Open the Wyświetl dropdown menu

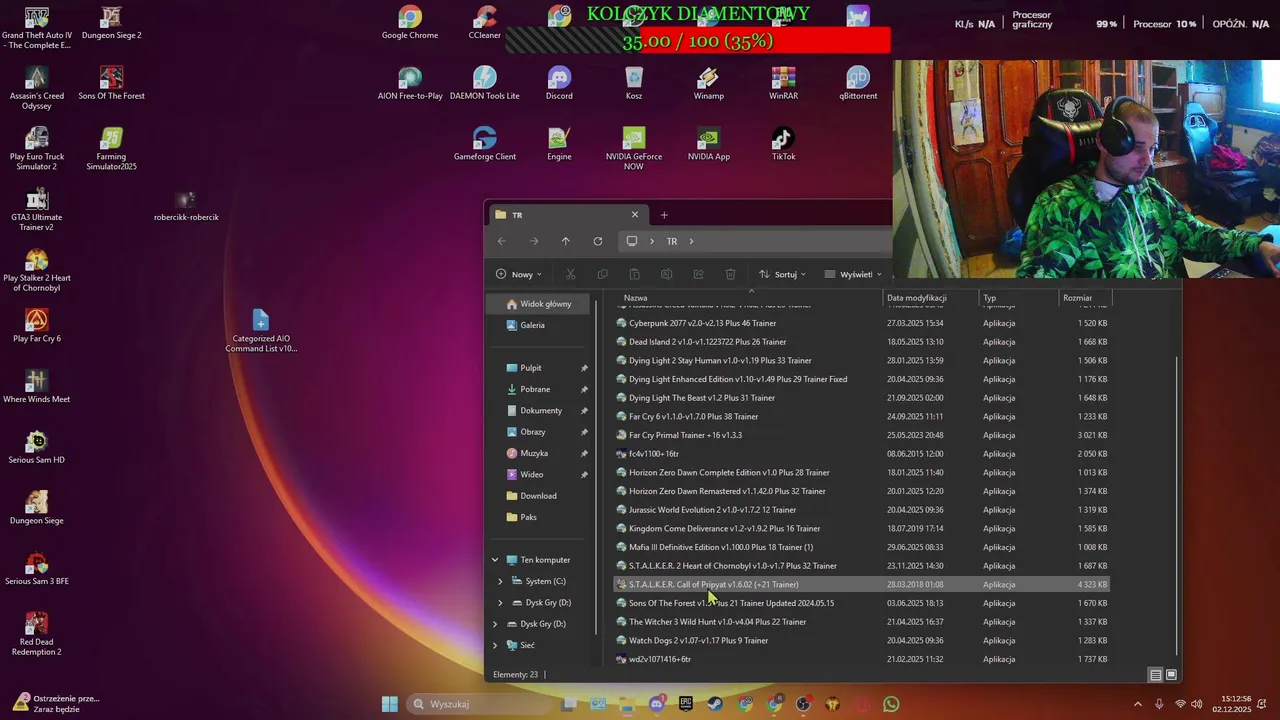click(853, 274)
